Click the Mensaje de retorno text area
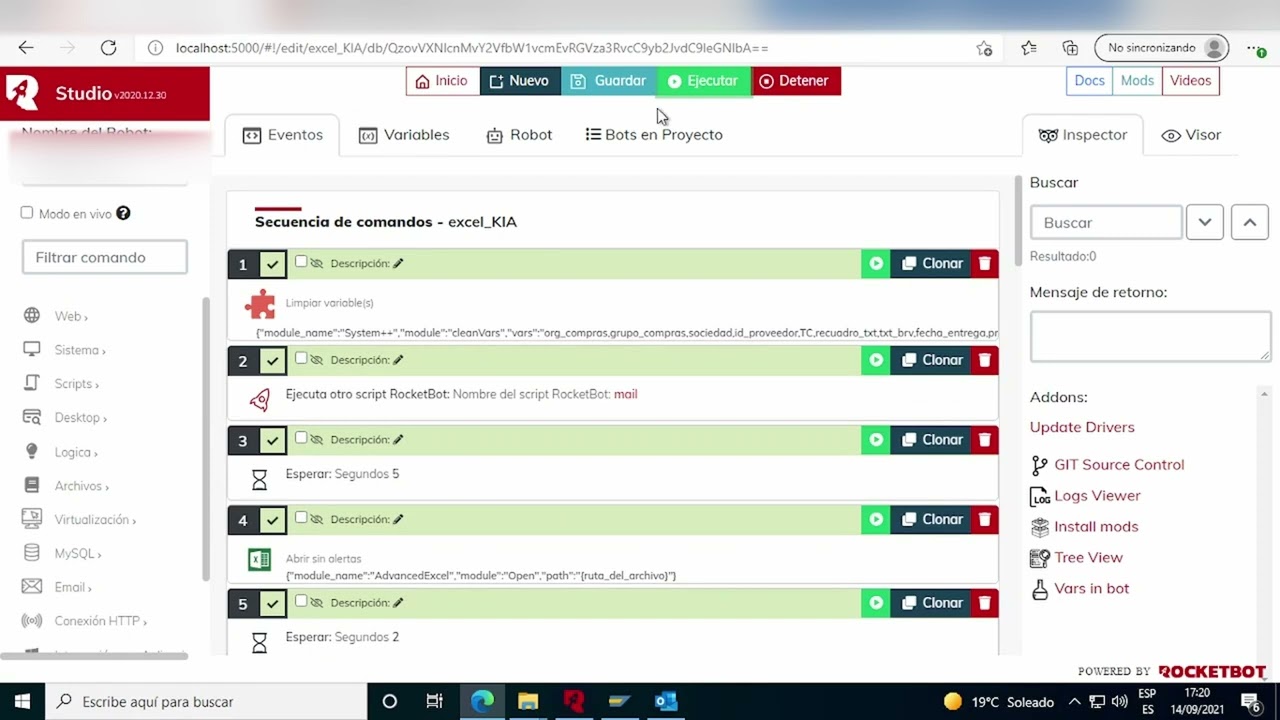1280x720 pixels. tap(1150, 336)
